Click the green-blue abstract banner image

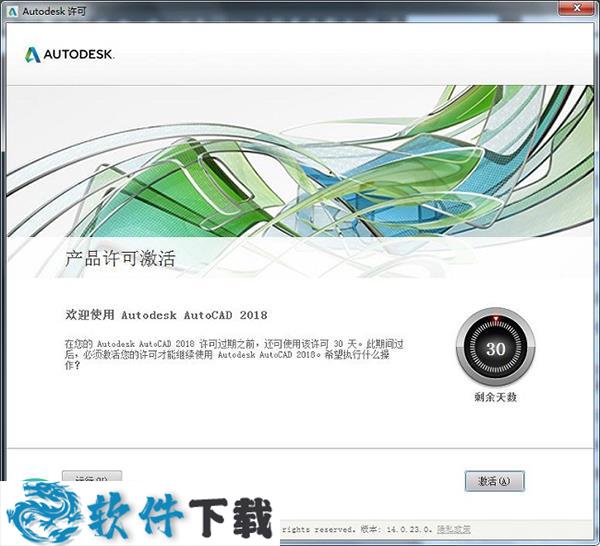point(300,161)
